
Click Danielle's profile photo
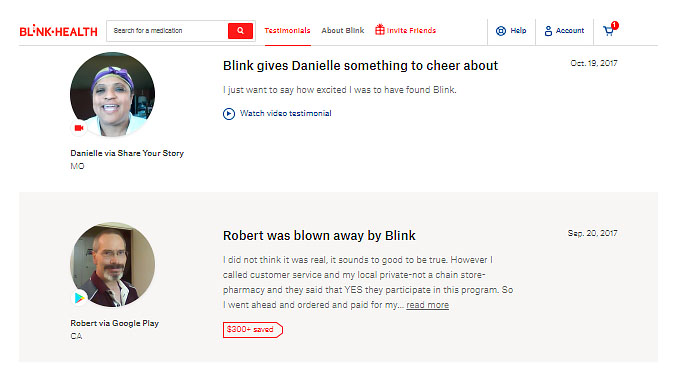(112, 95)
